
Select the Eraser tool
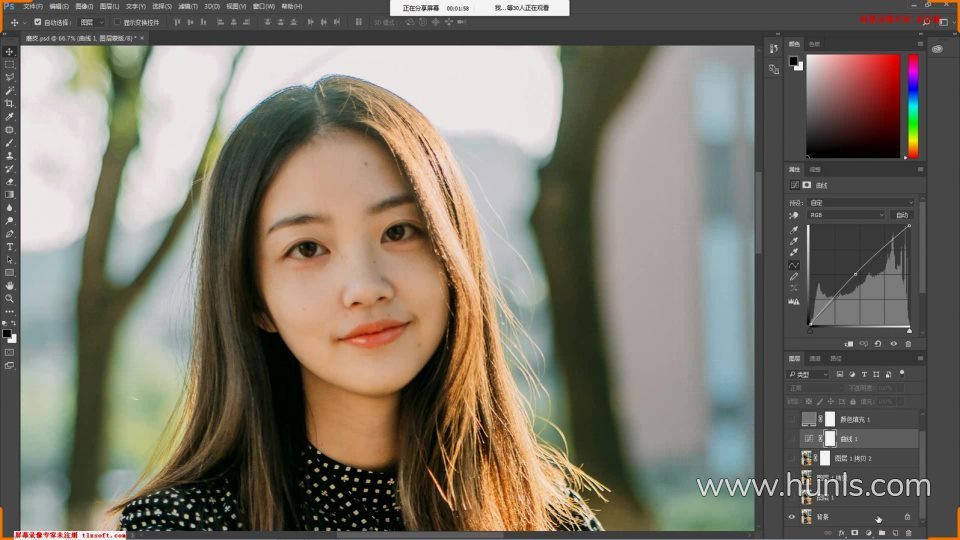click(9, 182)
